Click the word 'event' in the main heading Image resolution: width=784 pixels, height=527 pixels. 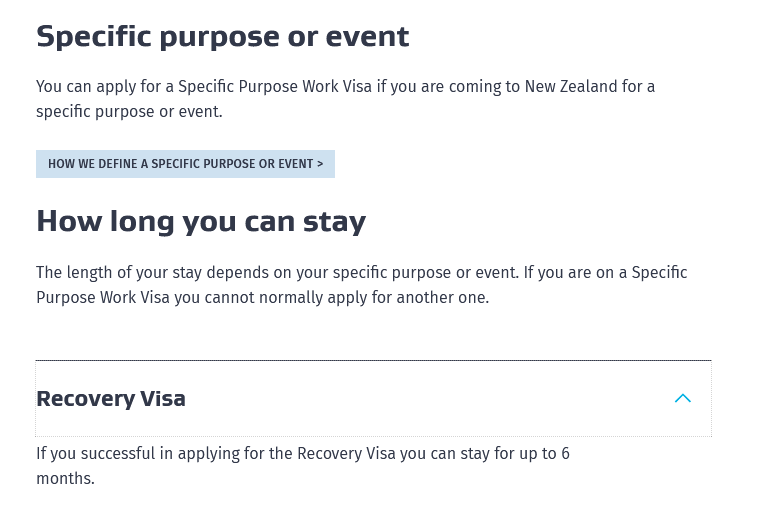tap(368, 36)
